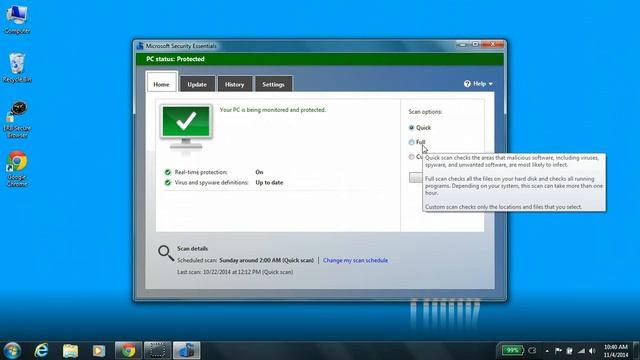Click the 10:40 AM clock in tray
This screenshot has width=640, height=360.
pyautogui.click(x=616, y=347)
